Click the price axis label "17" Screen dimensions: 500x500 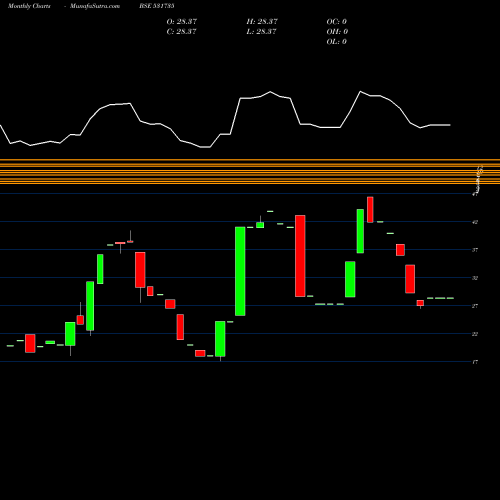pos(475,362)
